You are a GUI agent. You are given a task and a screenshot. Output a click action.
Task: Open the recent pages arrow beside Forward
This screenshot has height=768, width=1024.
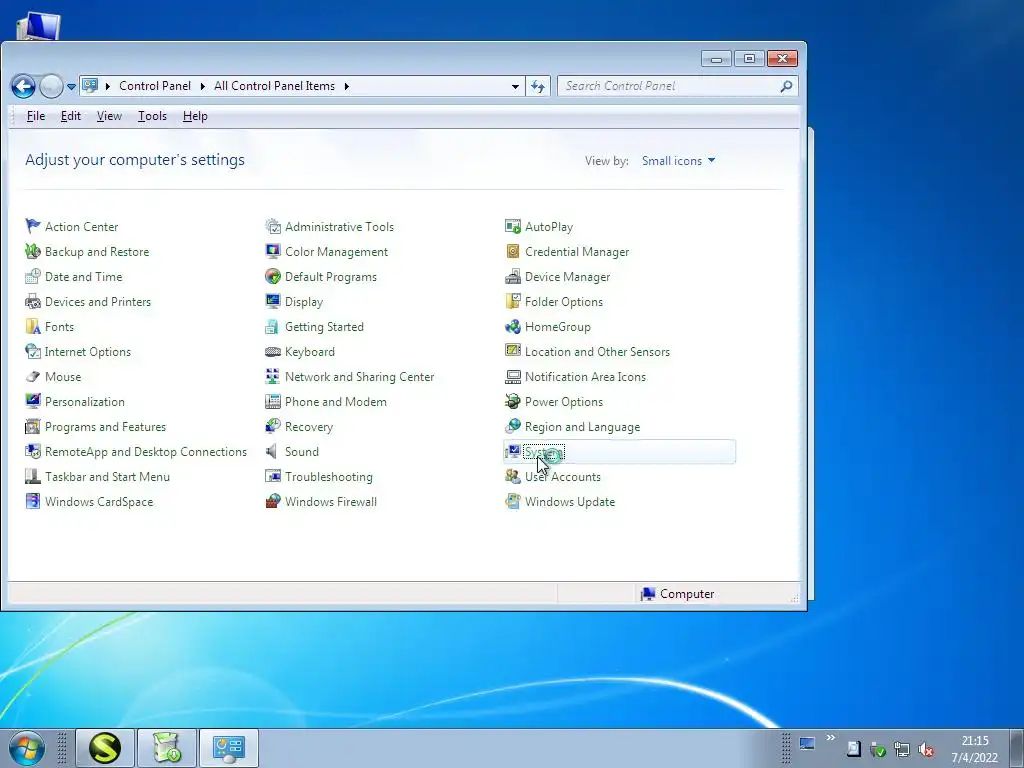(71, 86)
